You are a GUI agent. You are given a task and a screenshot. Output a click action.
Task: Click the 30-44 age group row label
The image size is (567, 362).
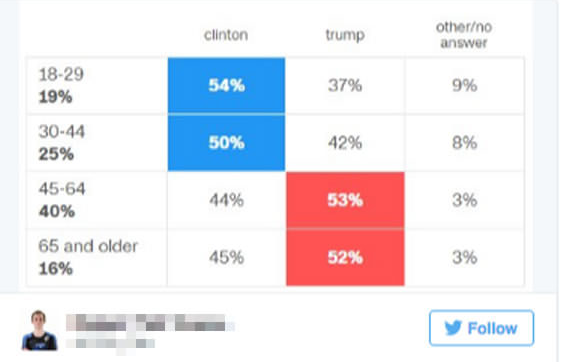coord(62,132)
